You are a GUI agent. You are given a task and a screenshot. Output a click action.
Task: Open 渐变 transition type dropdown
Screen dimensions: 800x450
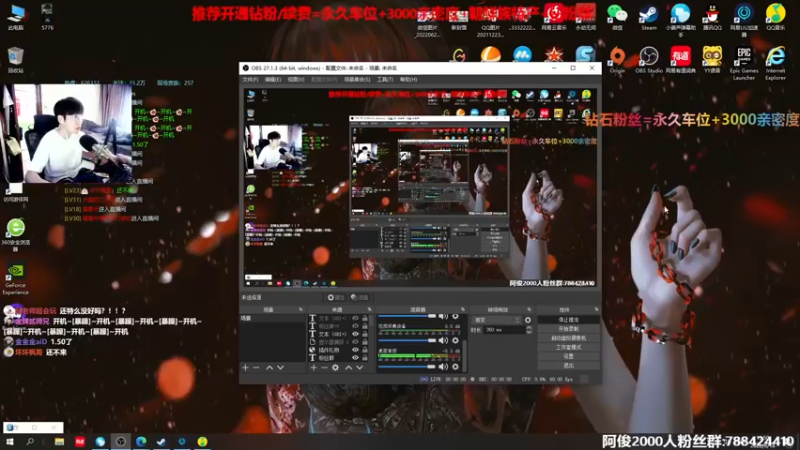tap(497, 320)
